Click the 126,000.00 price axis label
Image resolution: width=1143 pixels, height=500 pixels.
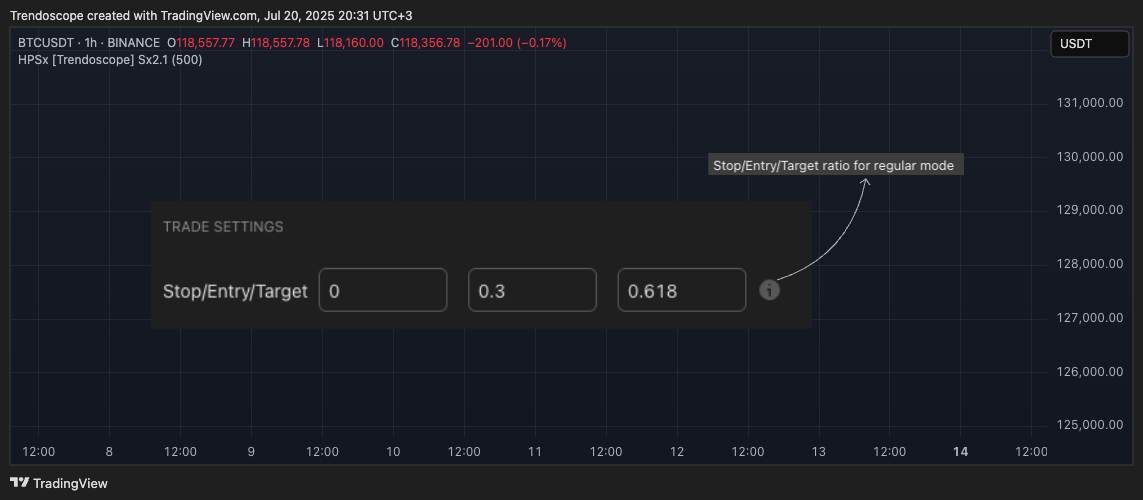(1090, 372)
